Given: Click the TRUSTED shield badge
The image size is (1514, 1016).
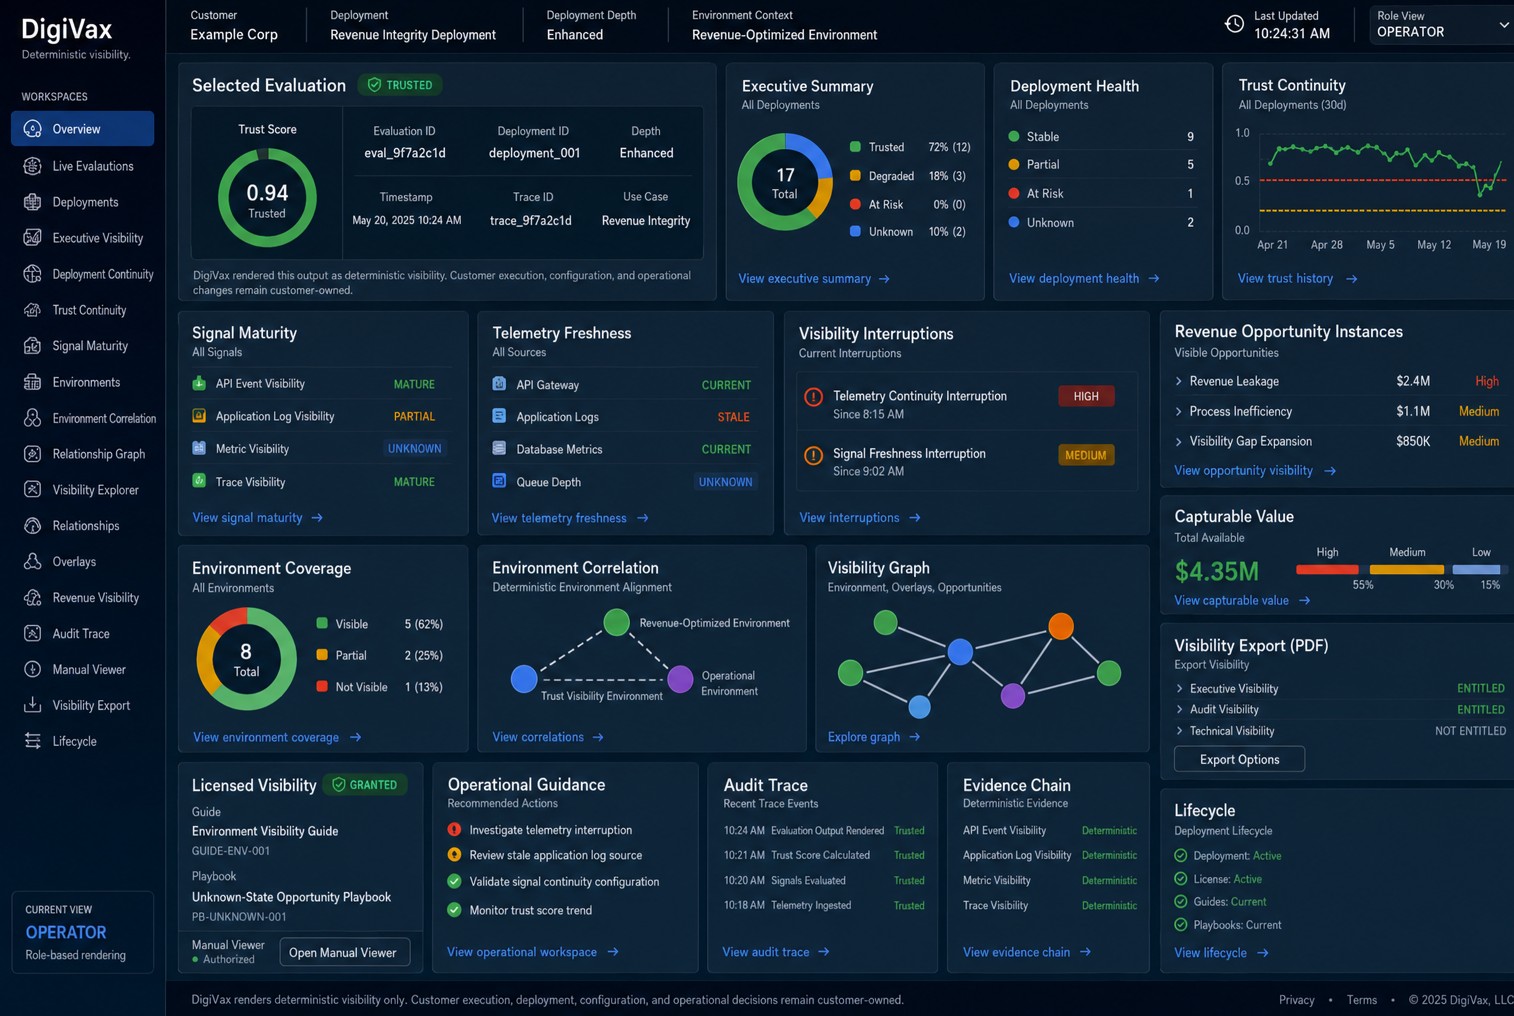Looking at the screenshot, I should [400, 85].
